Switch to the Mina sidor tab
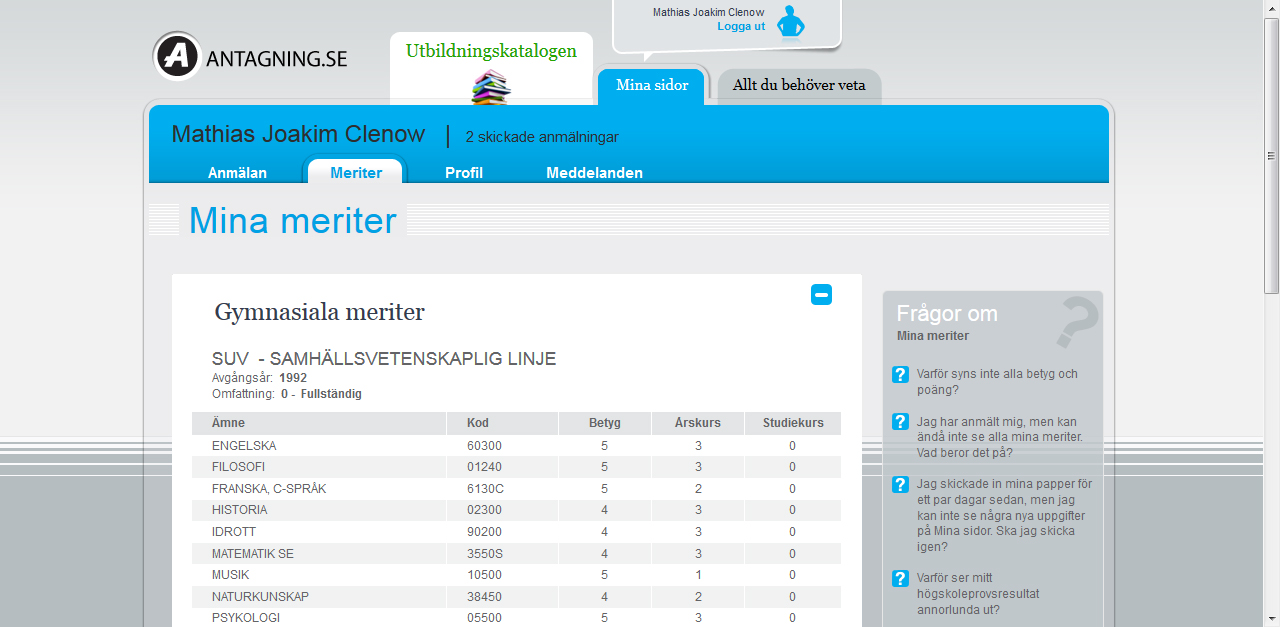Viewport: 1280px width, 627px height. [652, 86]
